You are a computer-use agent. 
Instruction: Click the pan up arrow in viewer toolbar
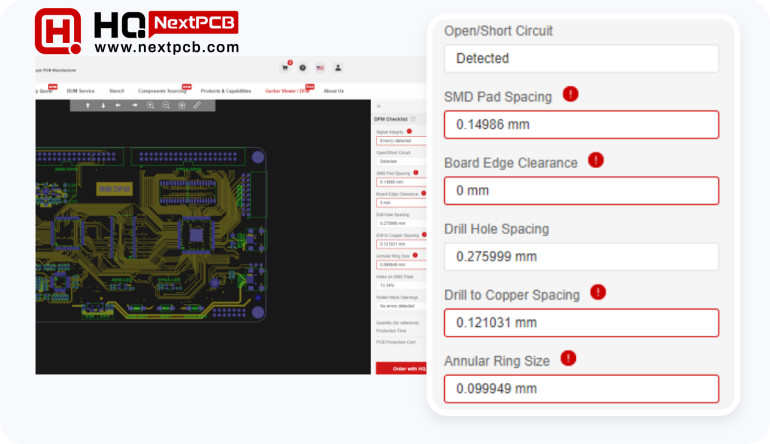tap(88, 105)
